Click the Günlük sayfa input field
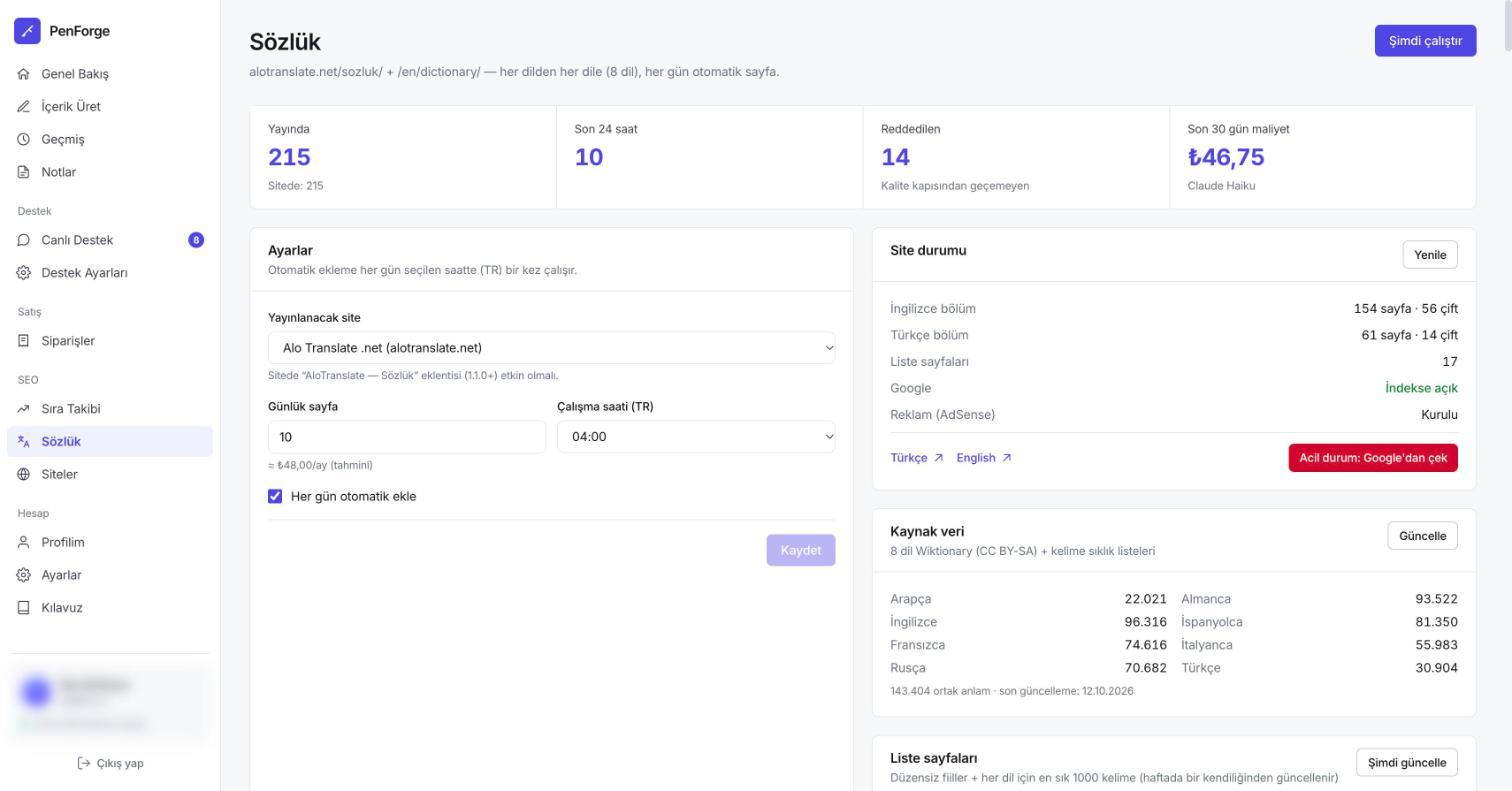1512x791 pixels. [x=407, y=437]
